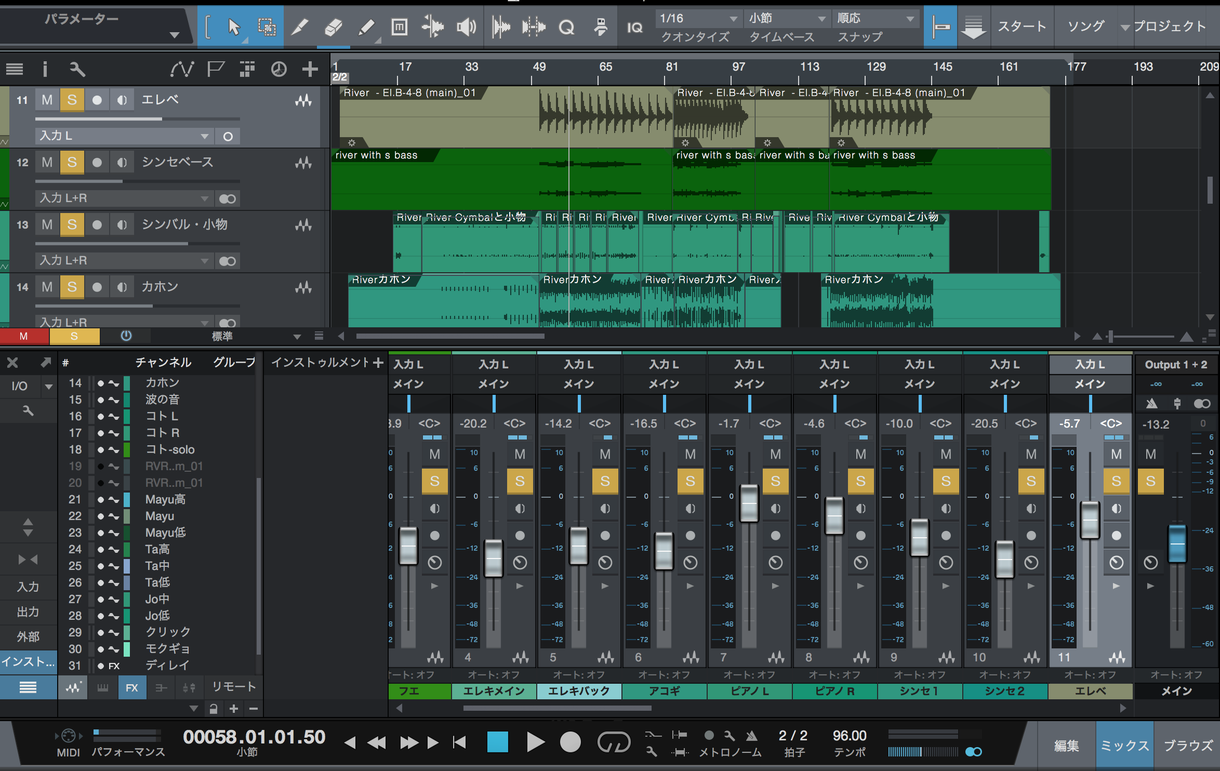Open the inspector 'i' icon
Image resolution: width=1220 pixels, height=771 pixels.
45,69
